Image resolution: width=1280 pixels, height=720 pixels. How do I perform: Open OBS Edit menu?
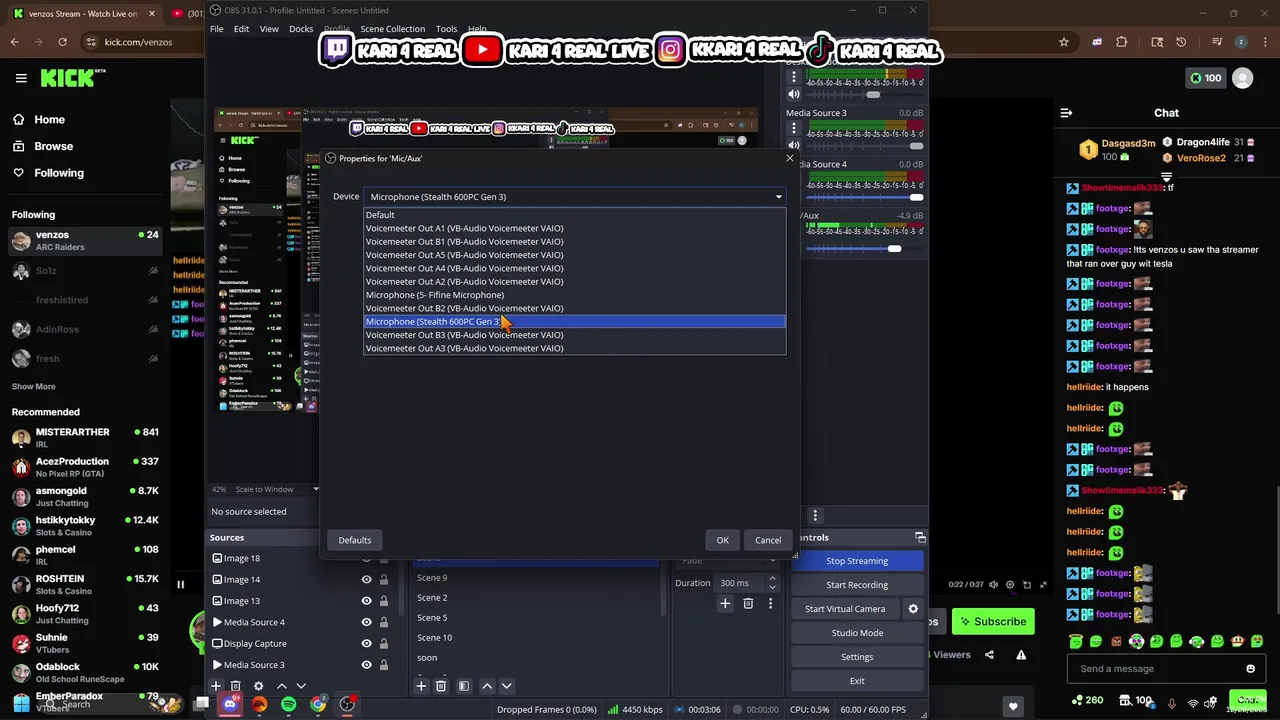(x=241, y=29)
